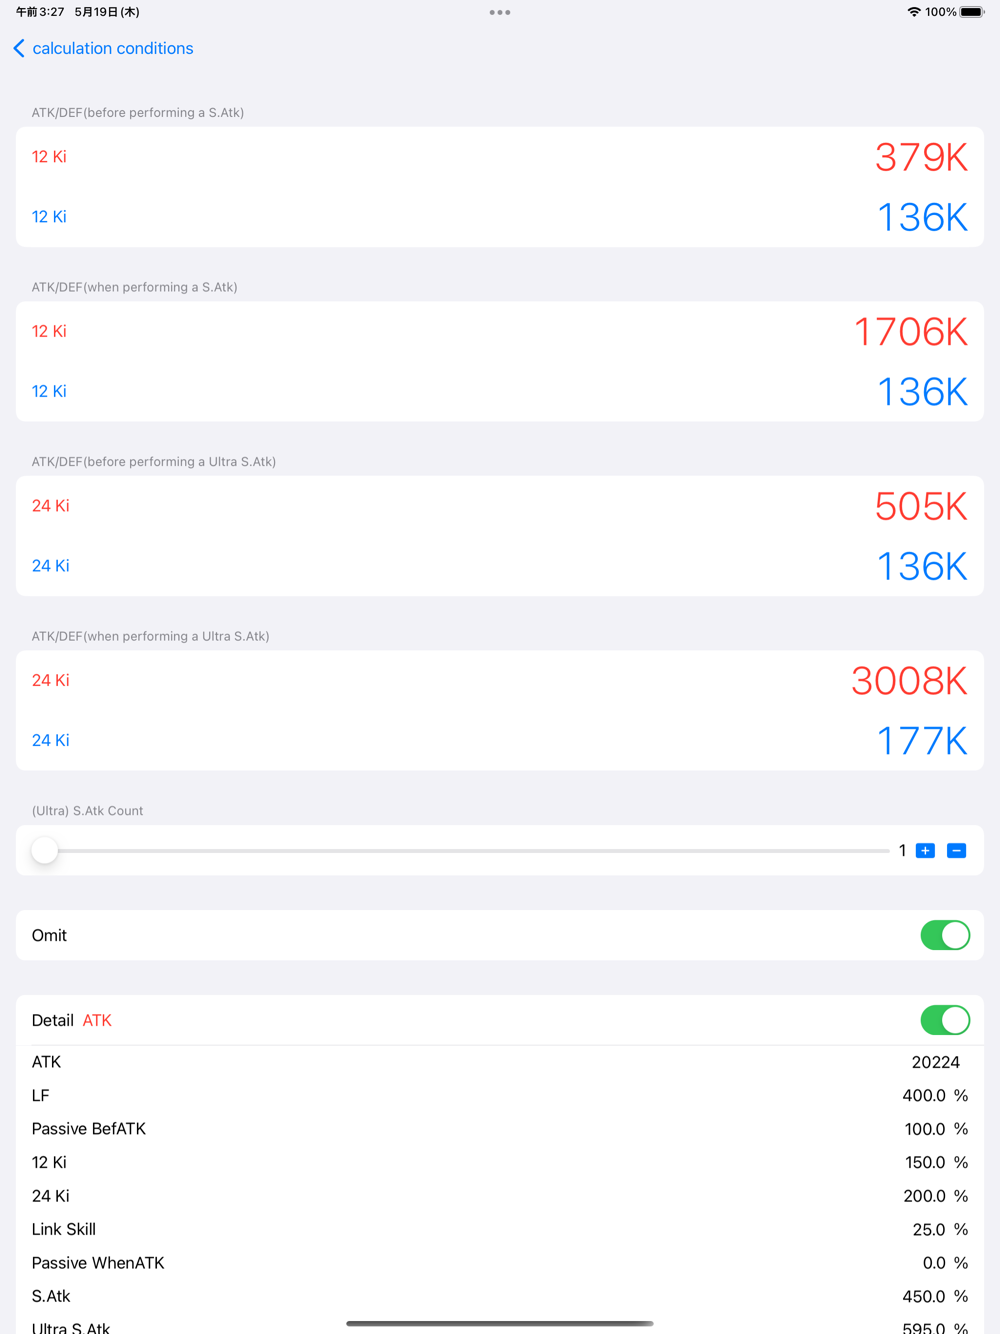Tap the 3008K Ultra S.Atk value

pyautogui.click(x=909, y=681)
